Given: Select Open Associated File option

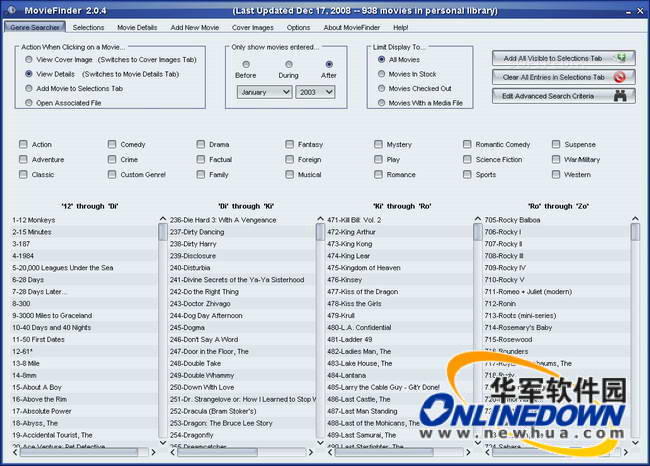Looking at the screenshot, I should (x=29, y=103).
